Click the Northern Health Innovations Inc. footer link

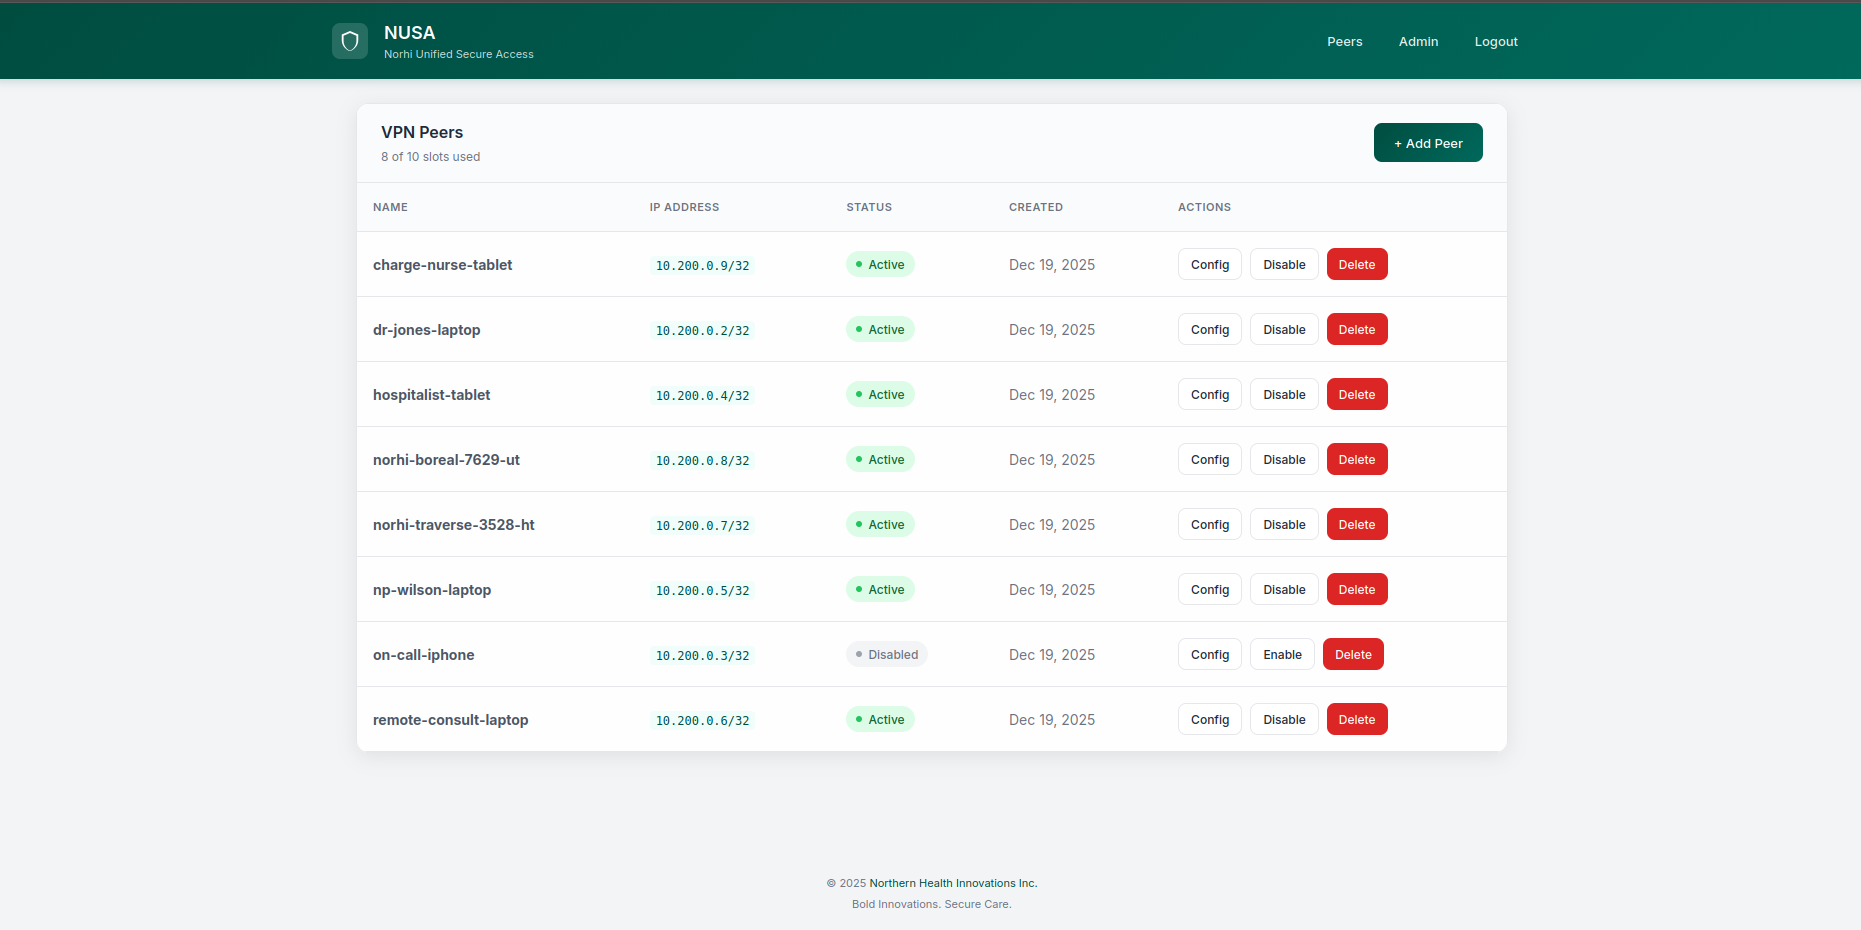[x=952, y=883]
